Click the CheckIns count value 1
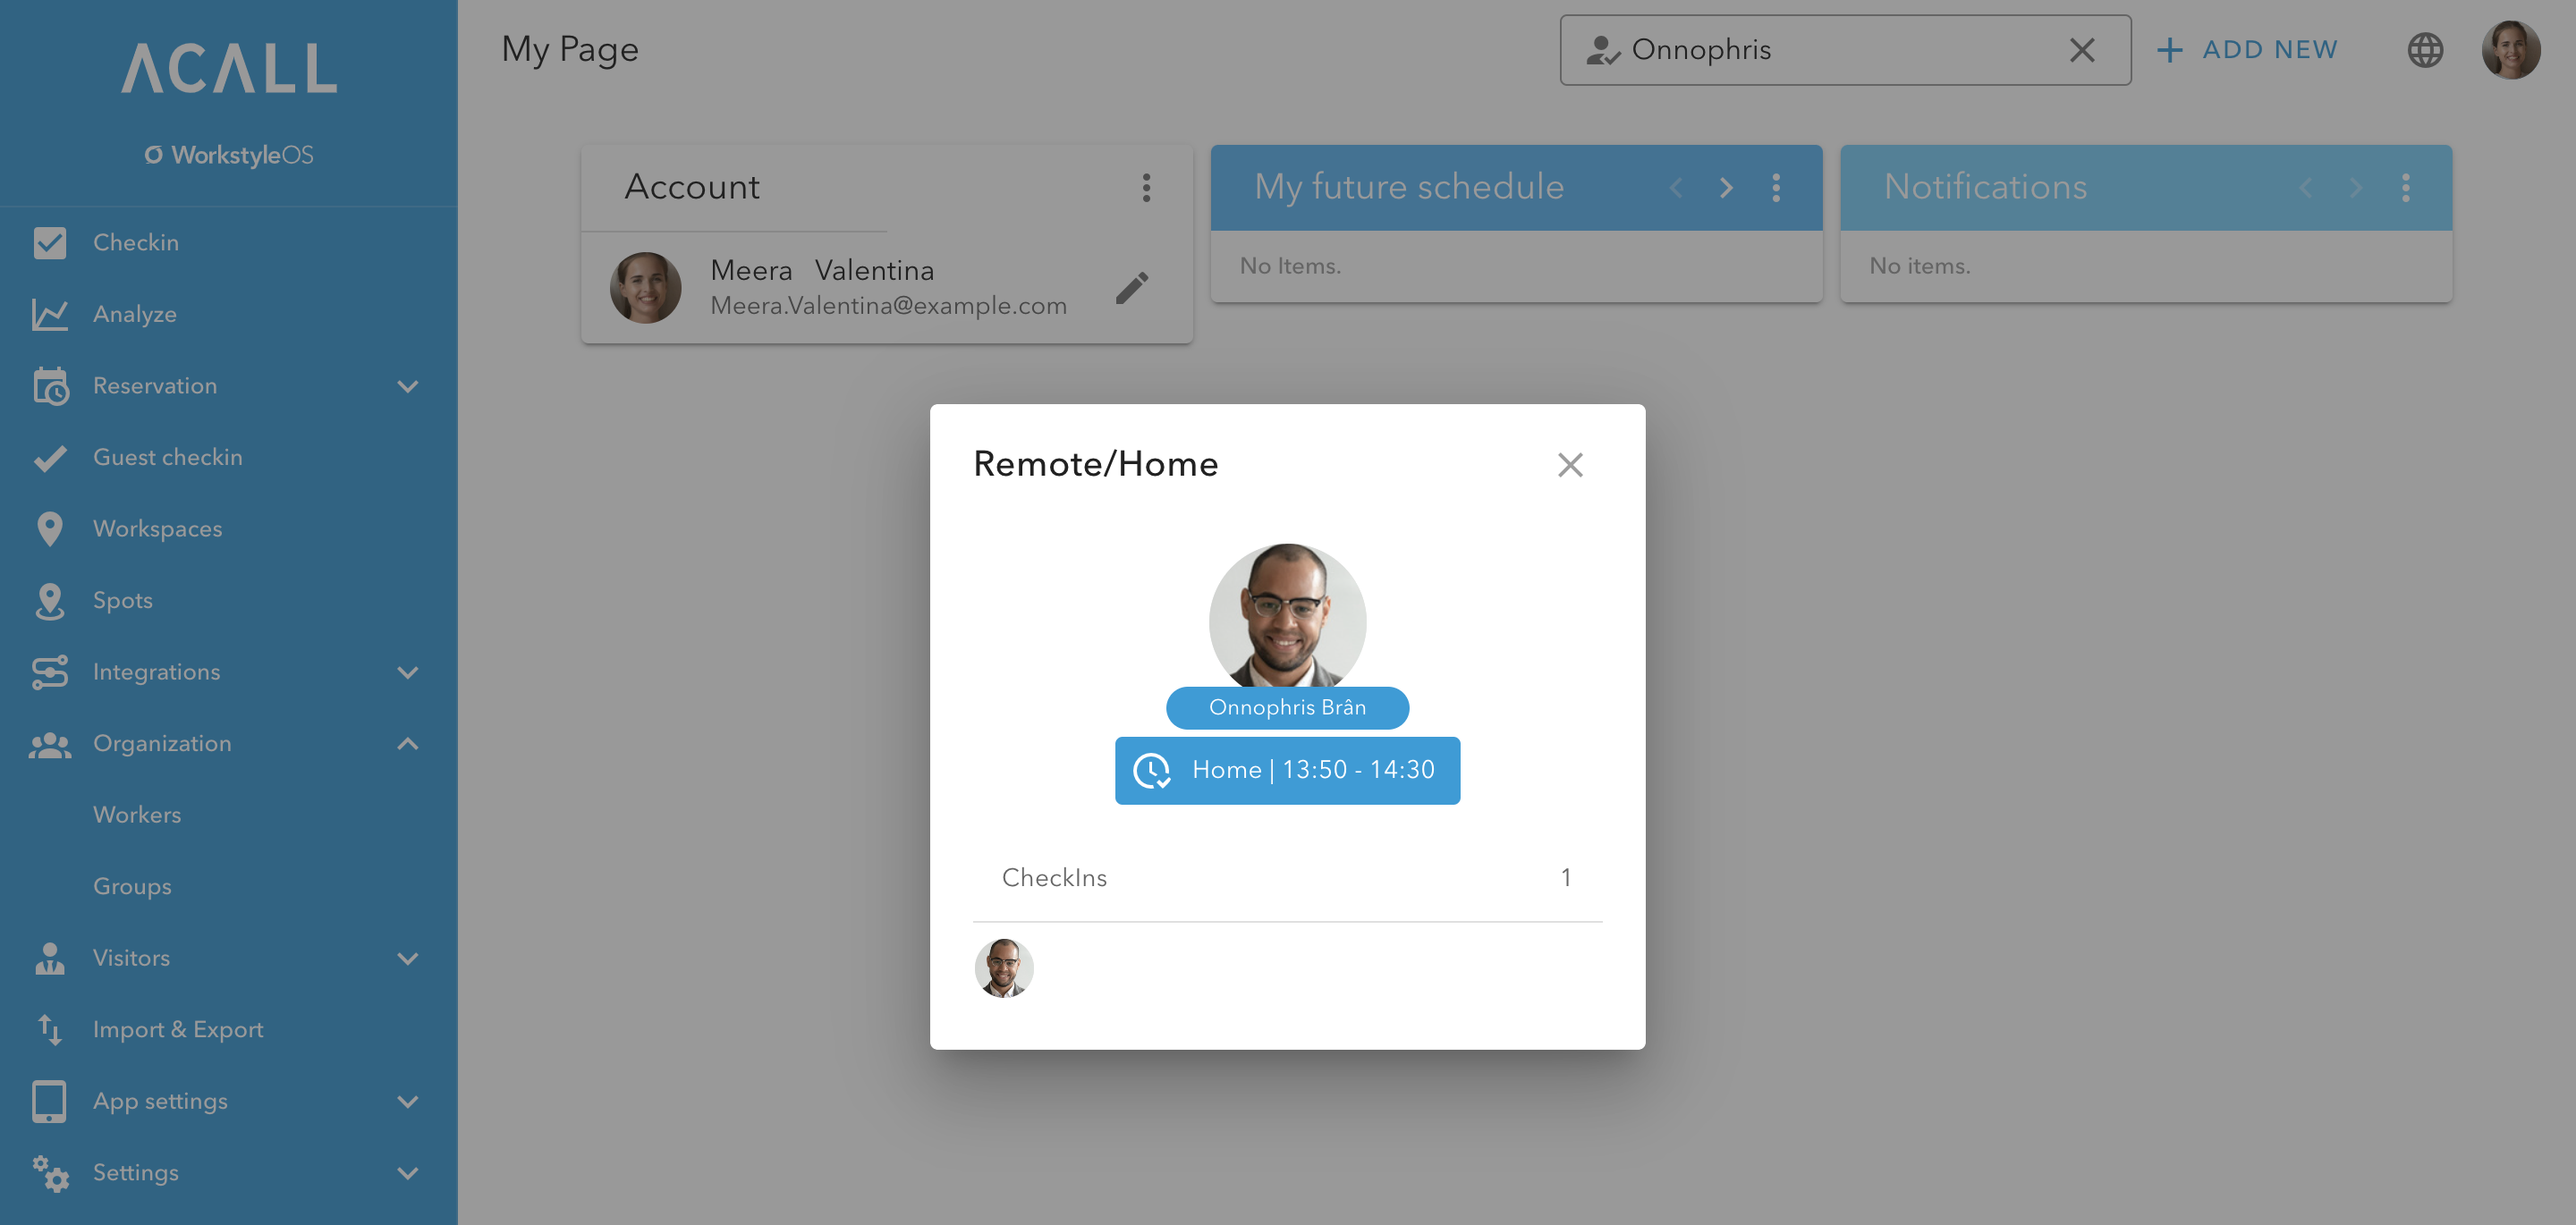 click(x=1566, y=878)
